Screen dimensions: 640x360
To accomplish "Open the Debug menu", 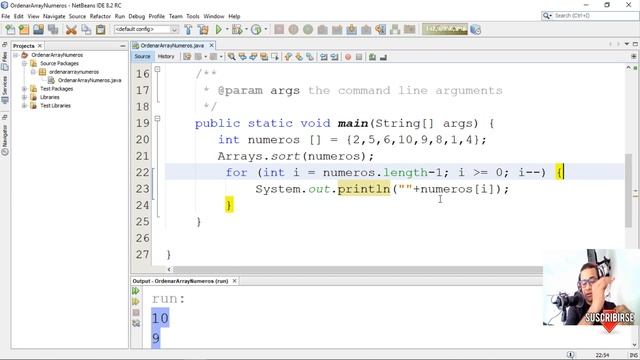I will (137, 16).
